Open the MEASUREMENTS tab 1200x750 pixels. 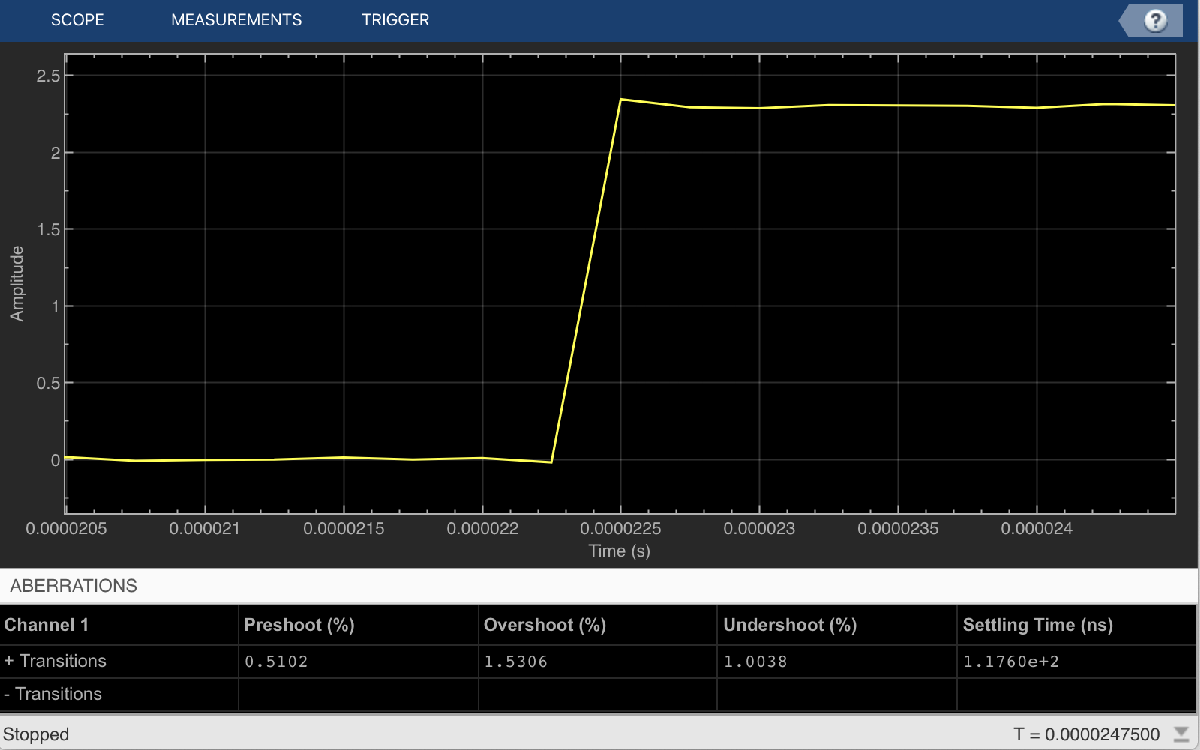point(236,19)
